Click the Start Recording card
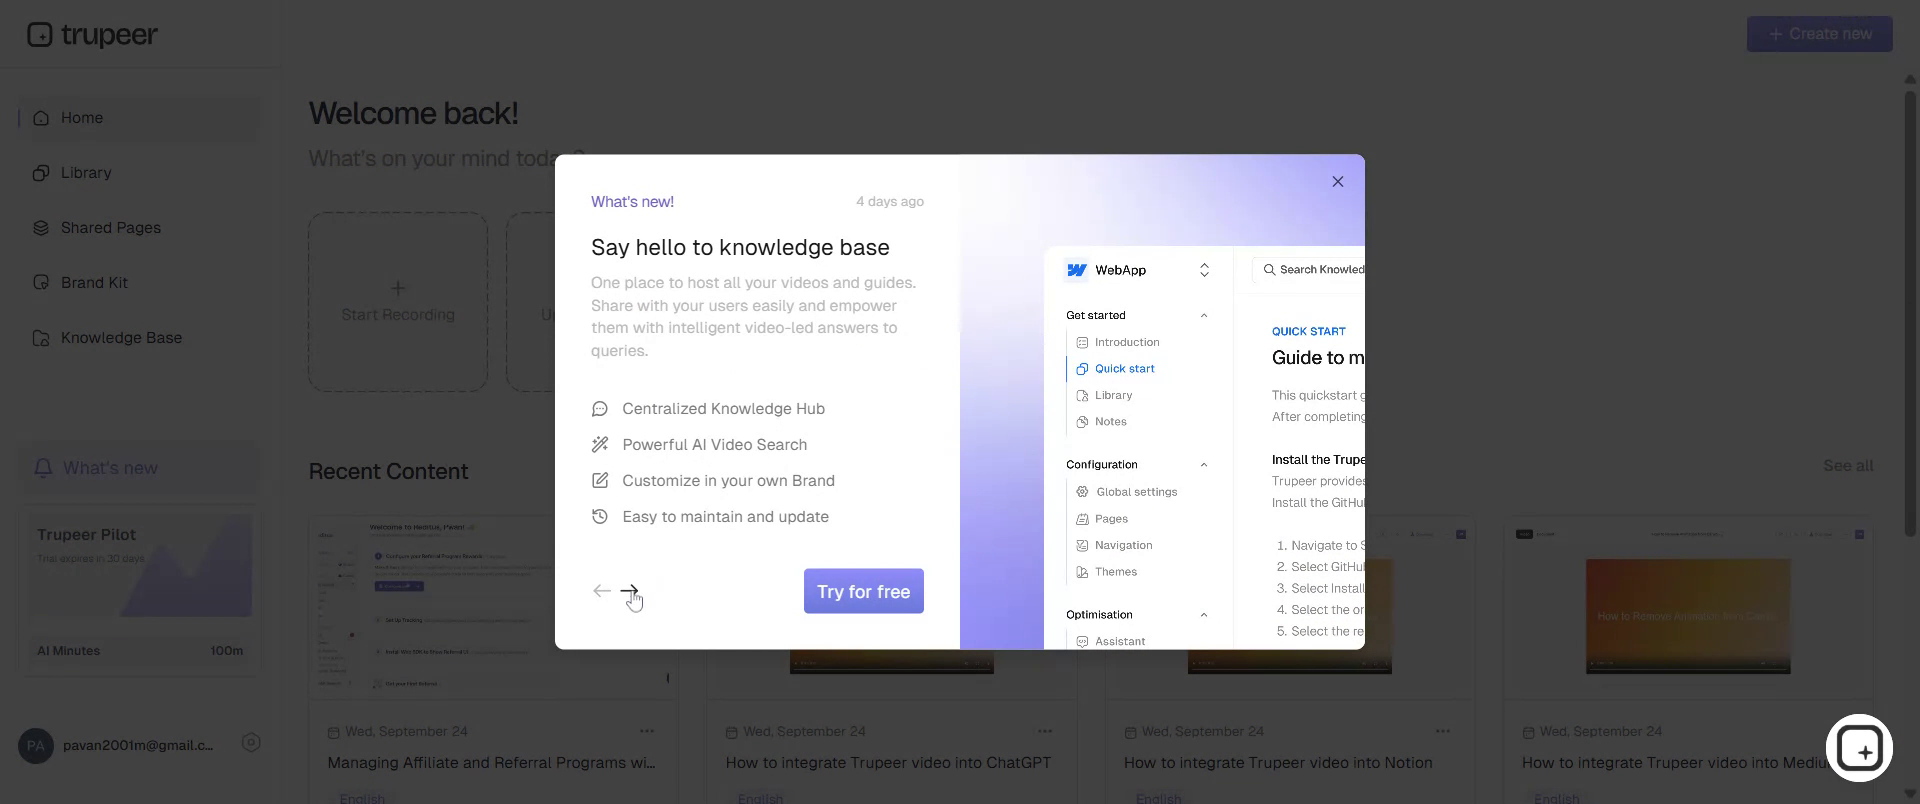The image size is (1920, 804). point(398,302)
